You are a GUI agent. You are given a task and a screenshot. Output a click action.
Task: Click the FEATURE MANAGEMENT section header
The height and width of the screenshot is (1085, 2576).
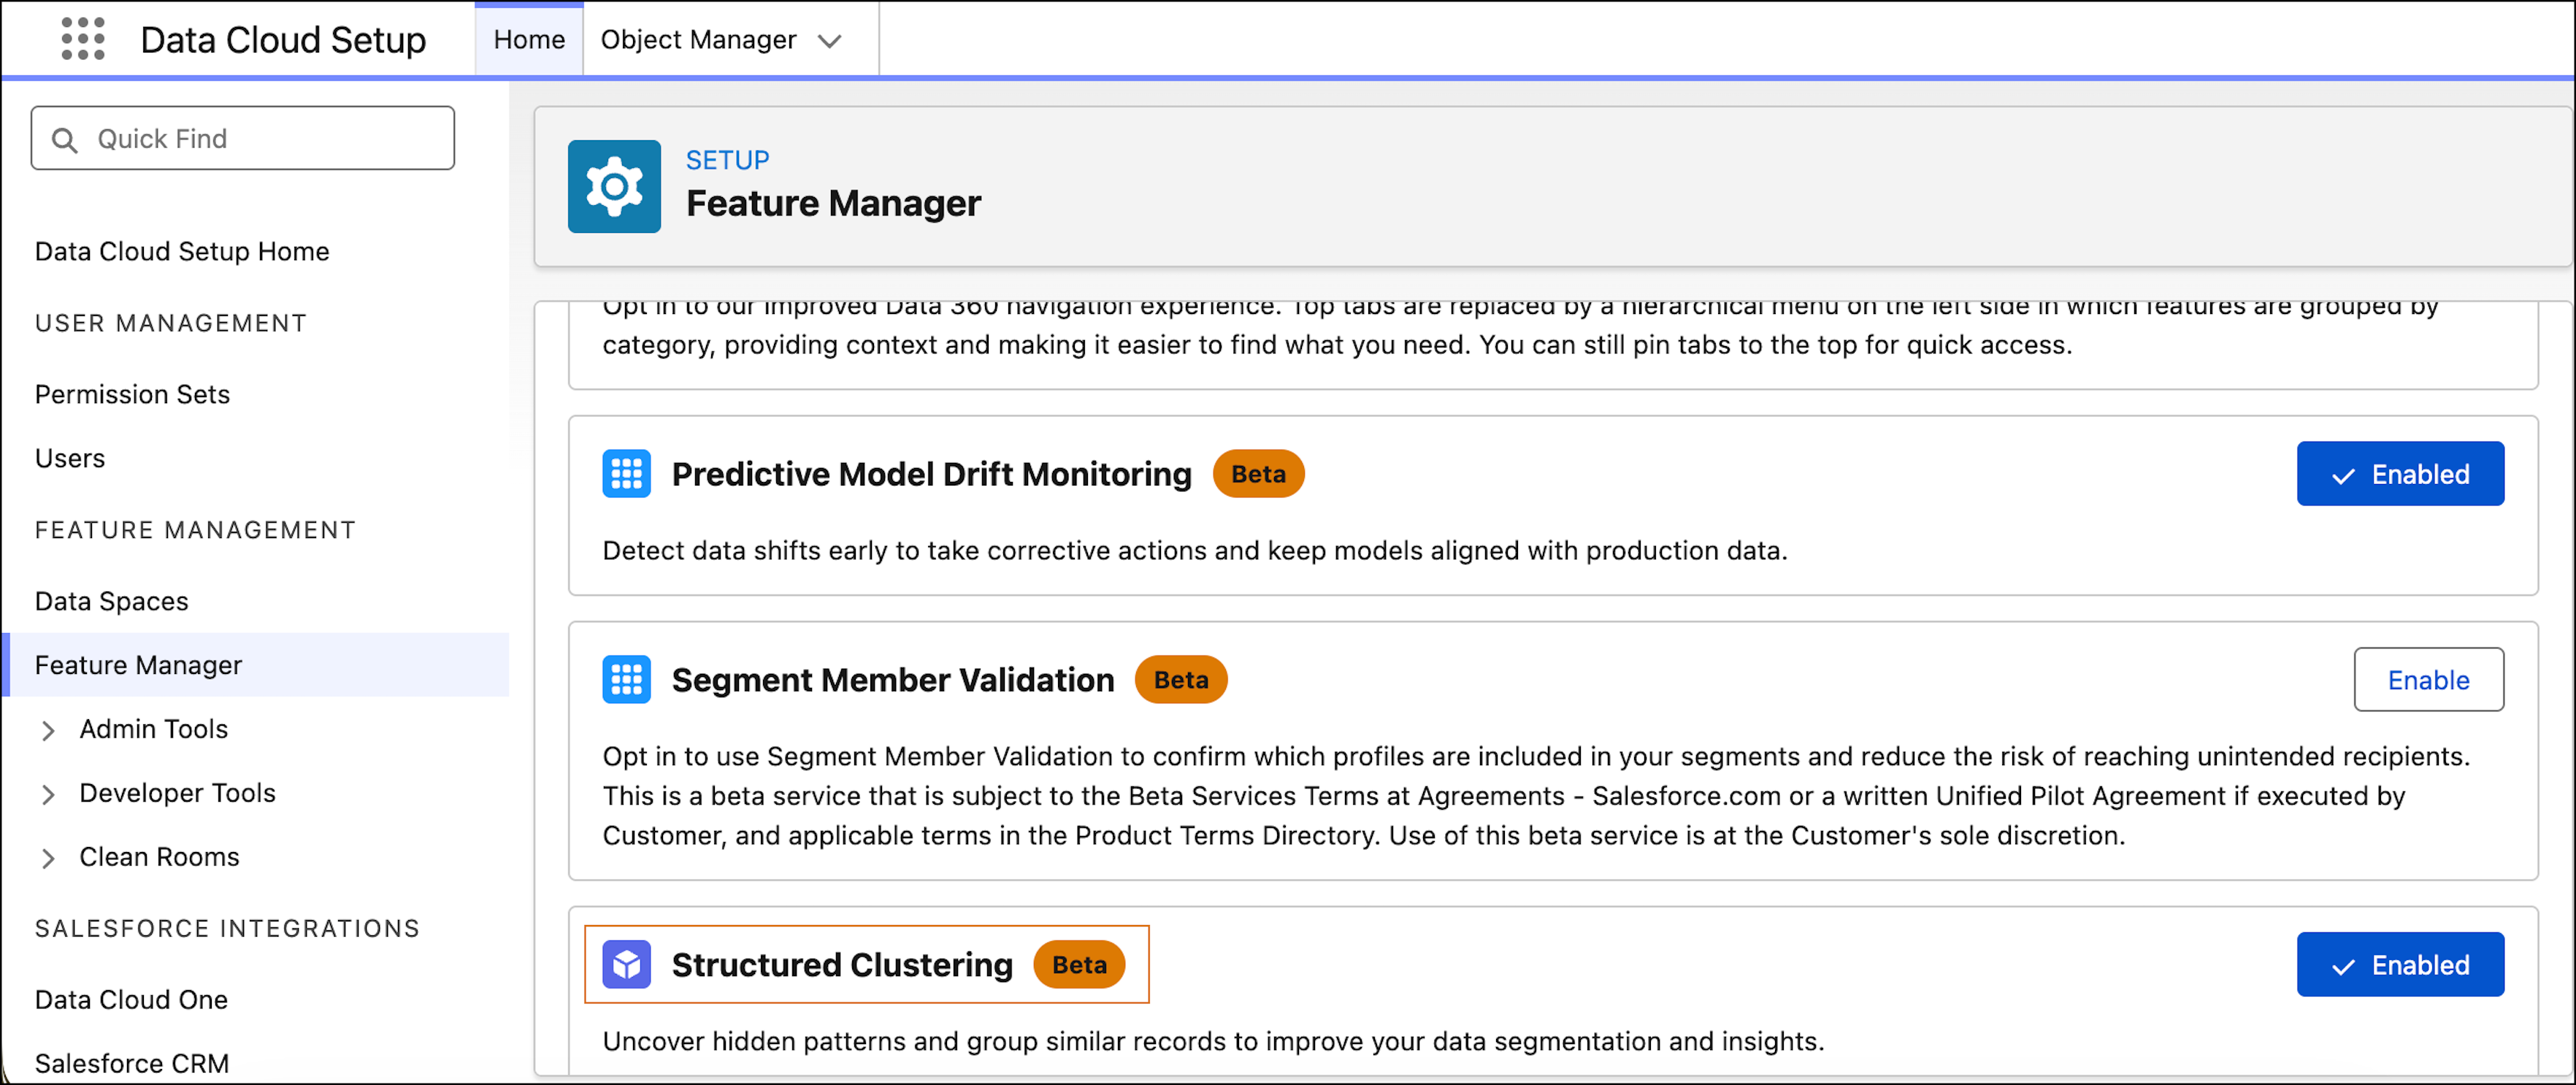click(x=195, y=530)
